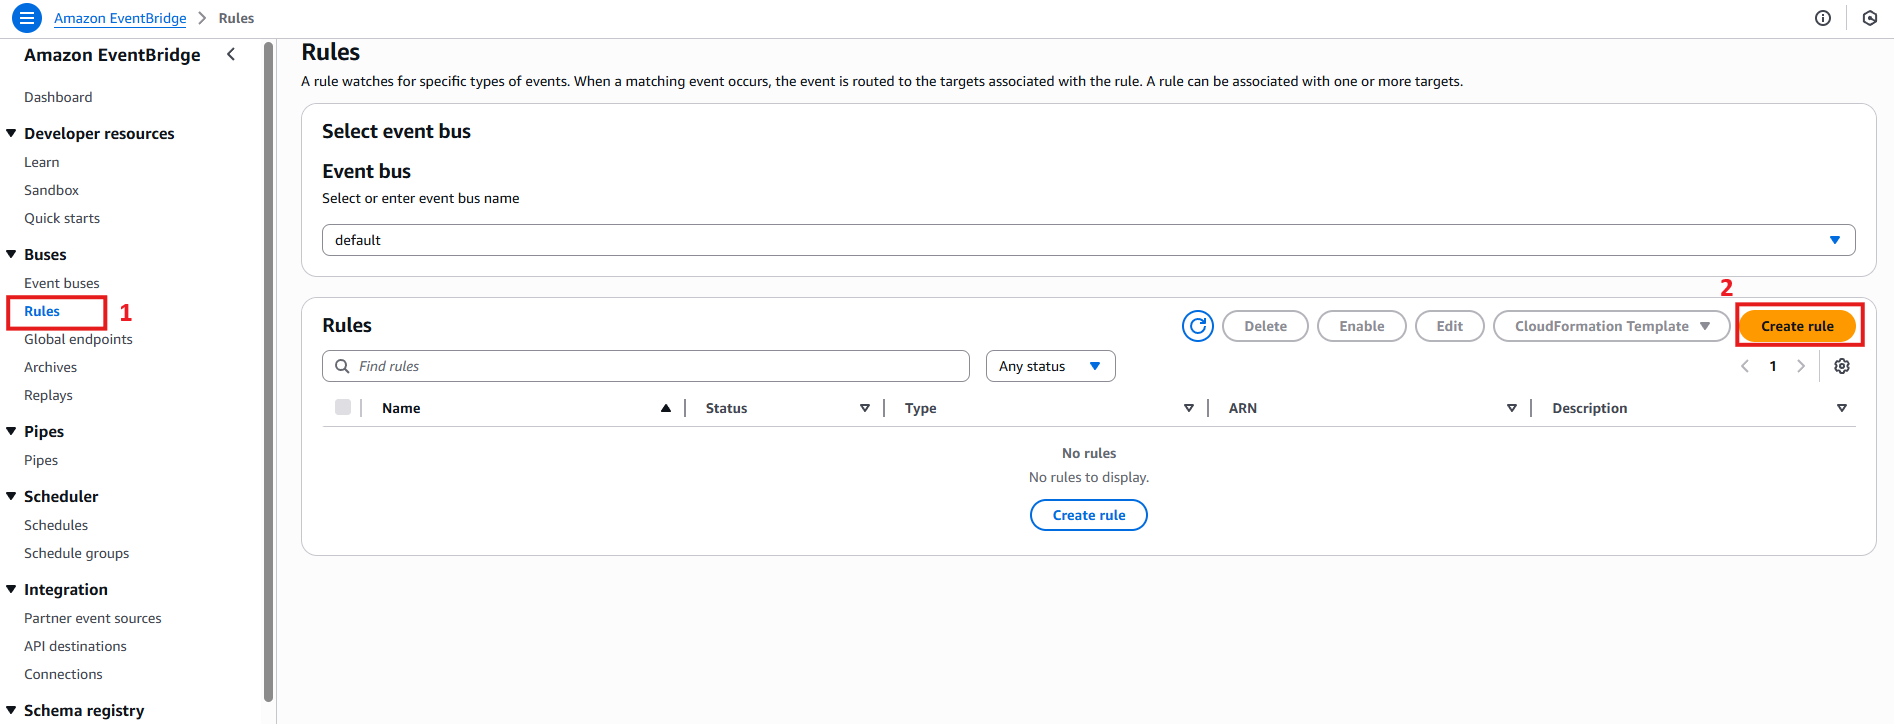This screenshot has height=724, width=1894.
Task: Collapse the Schema registry section
Action: [11, 710]
